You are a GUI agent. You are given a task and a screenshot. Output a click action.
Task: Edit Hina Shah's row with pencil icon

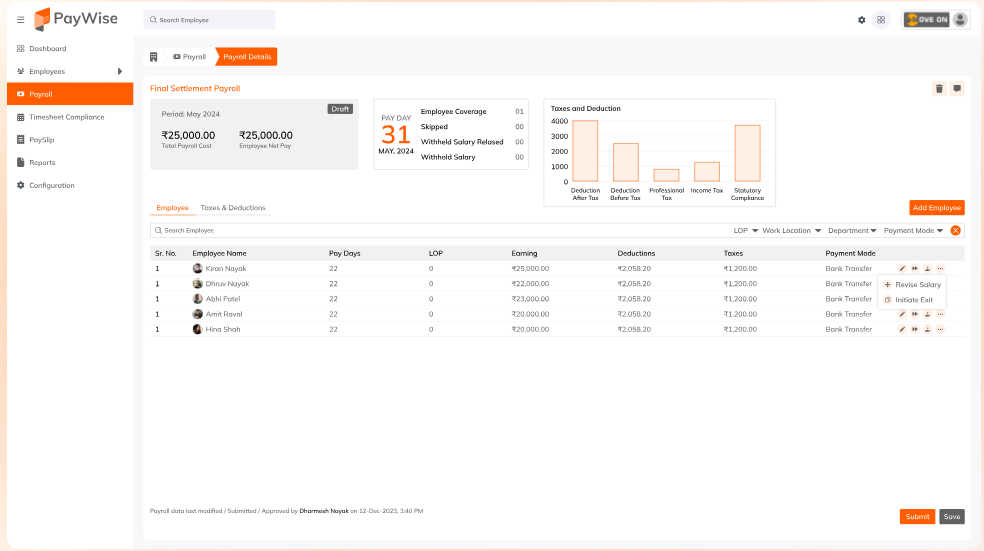[x=902, y=329]
